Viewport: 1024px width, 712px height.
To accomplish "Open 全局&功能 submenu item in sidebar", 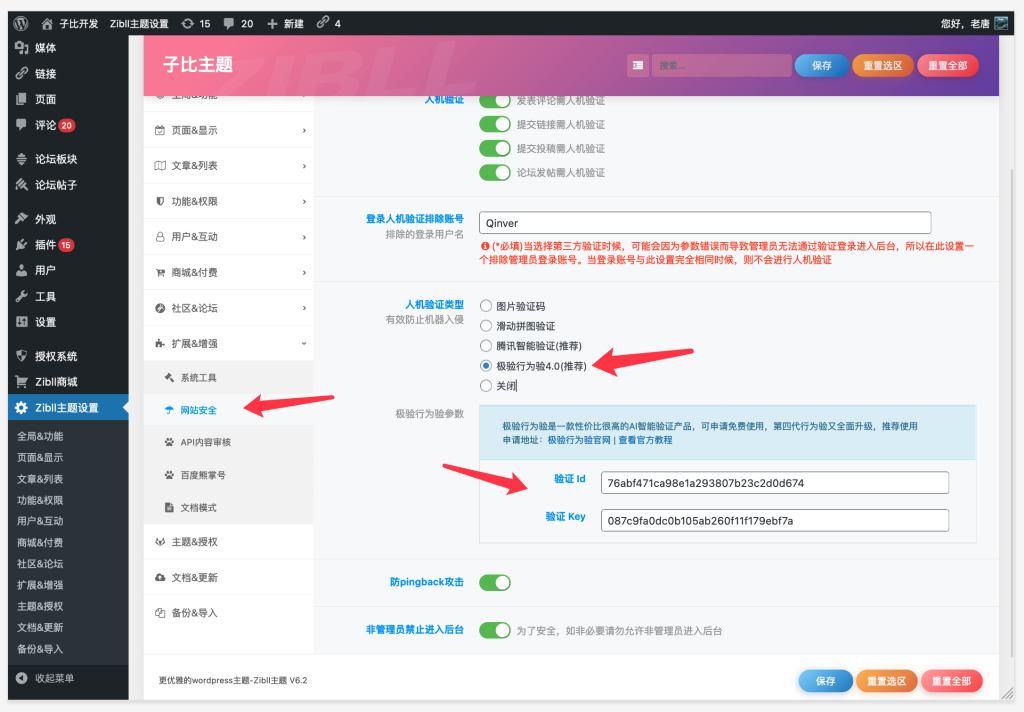I will click(x=40, y=436).
